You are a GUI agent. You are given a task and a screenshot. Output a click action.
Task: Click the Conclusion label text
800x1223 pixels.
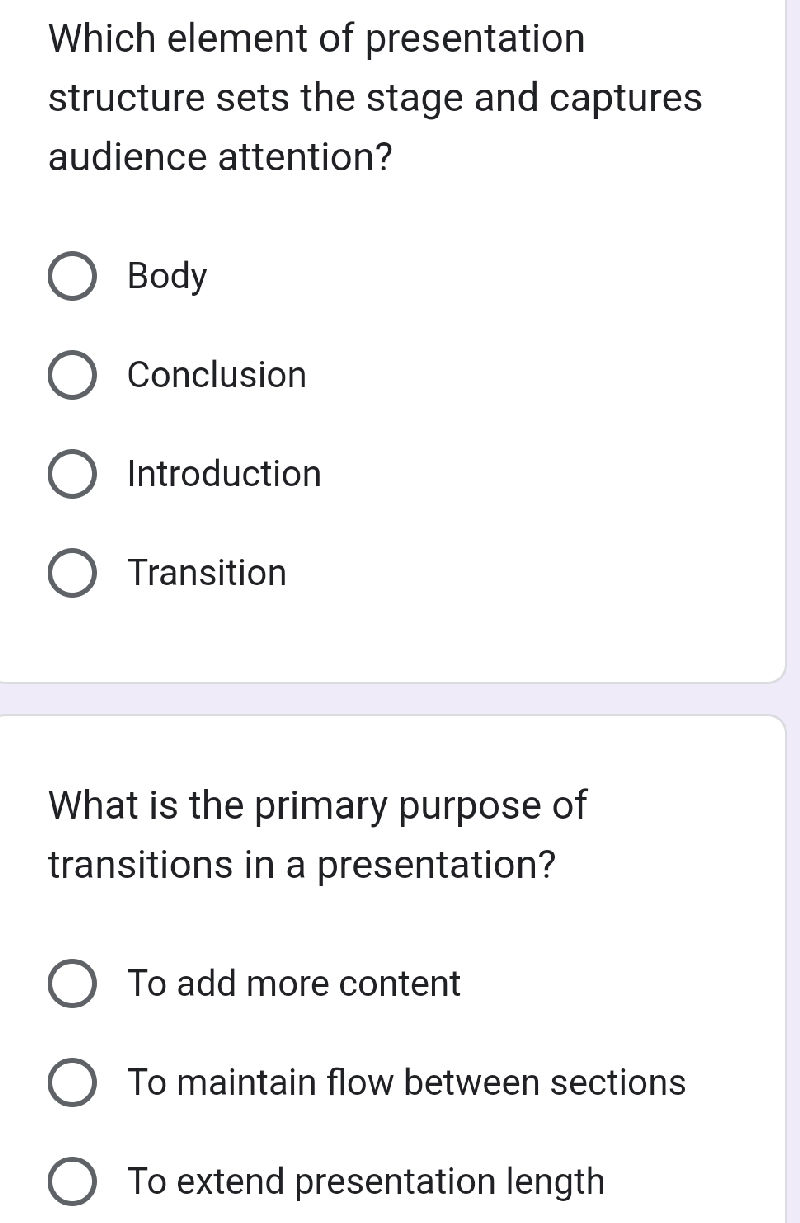coord(216,375)
